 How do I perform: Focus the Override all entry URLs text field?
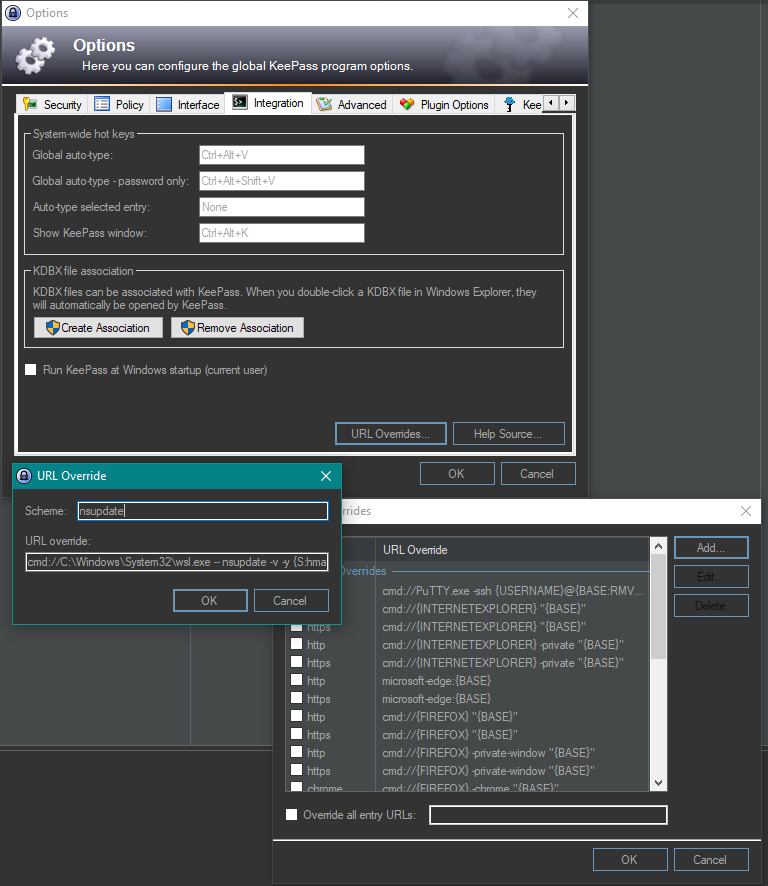pyautogui.click(x=548, y=815)
